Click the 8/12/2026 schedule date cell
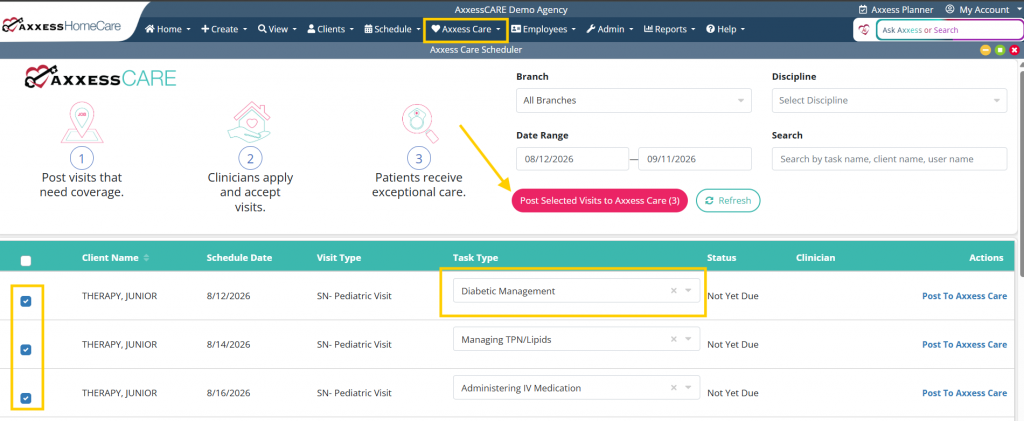 (x=228, y=296)
